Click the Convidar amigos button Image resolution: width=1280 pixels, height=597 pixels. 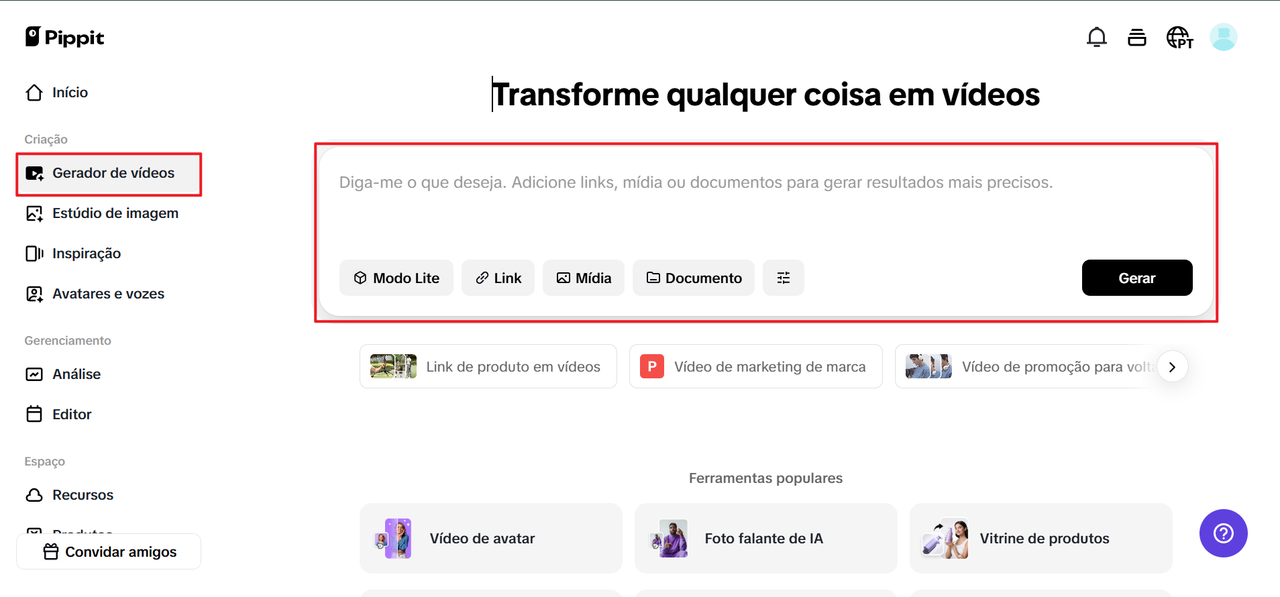coord(109,552)
